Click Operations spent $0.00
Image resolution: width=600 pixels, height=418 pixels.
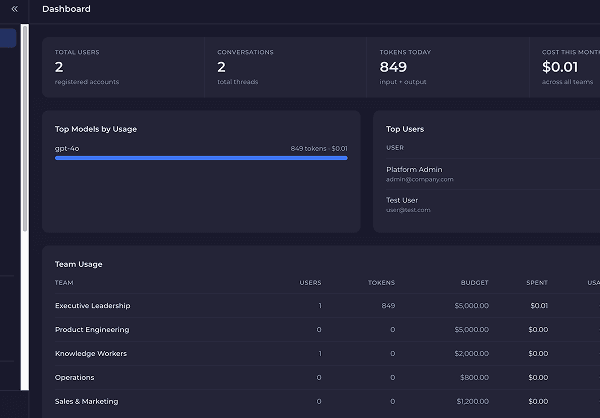coord(538,377)
